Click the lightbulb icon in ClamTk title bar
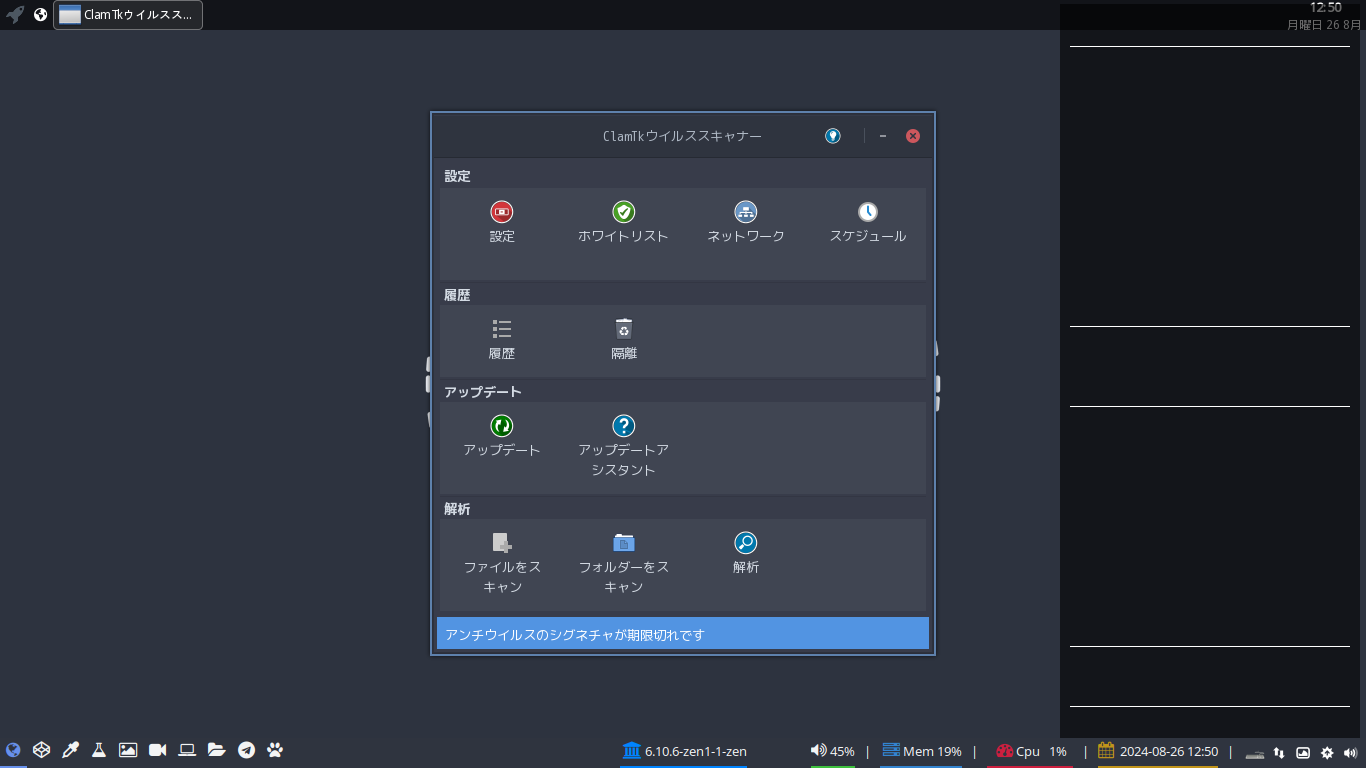The width and height of the screenshot is (1366, 768). [833, 136]
